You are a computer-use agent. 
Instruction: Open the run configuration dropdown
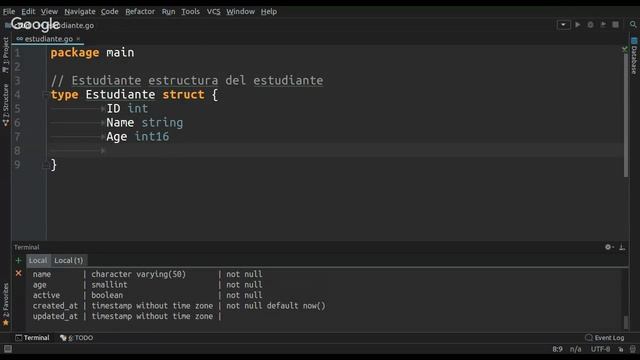click(x=563, y=25)
